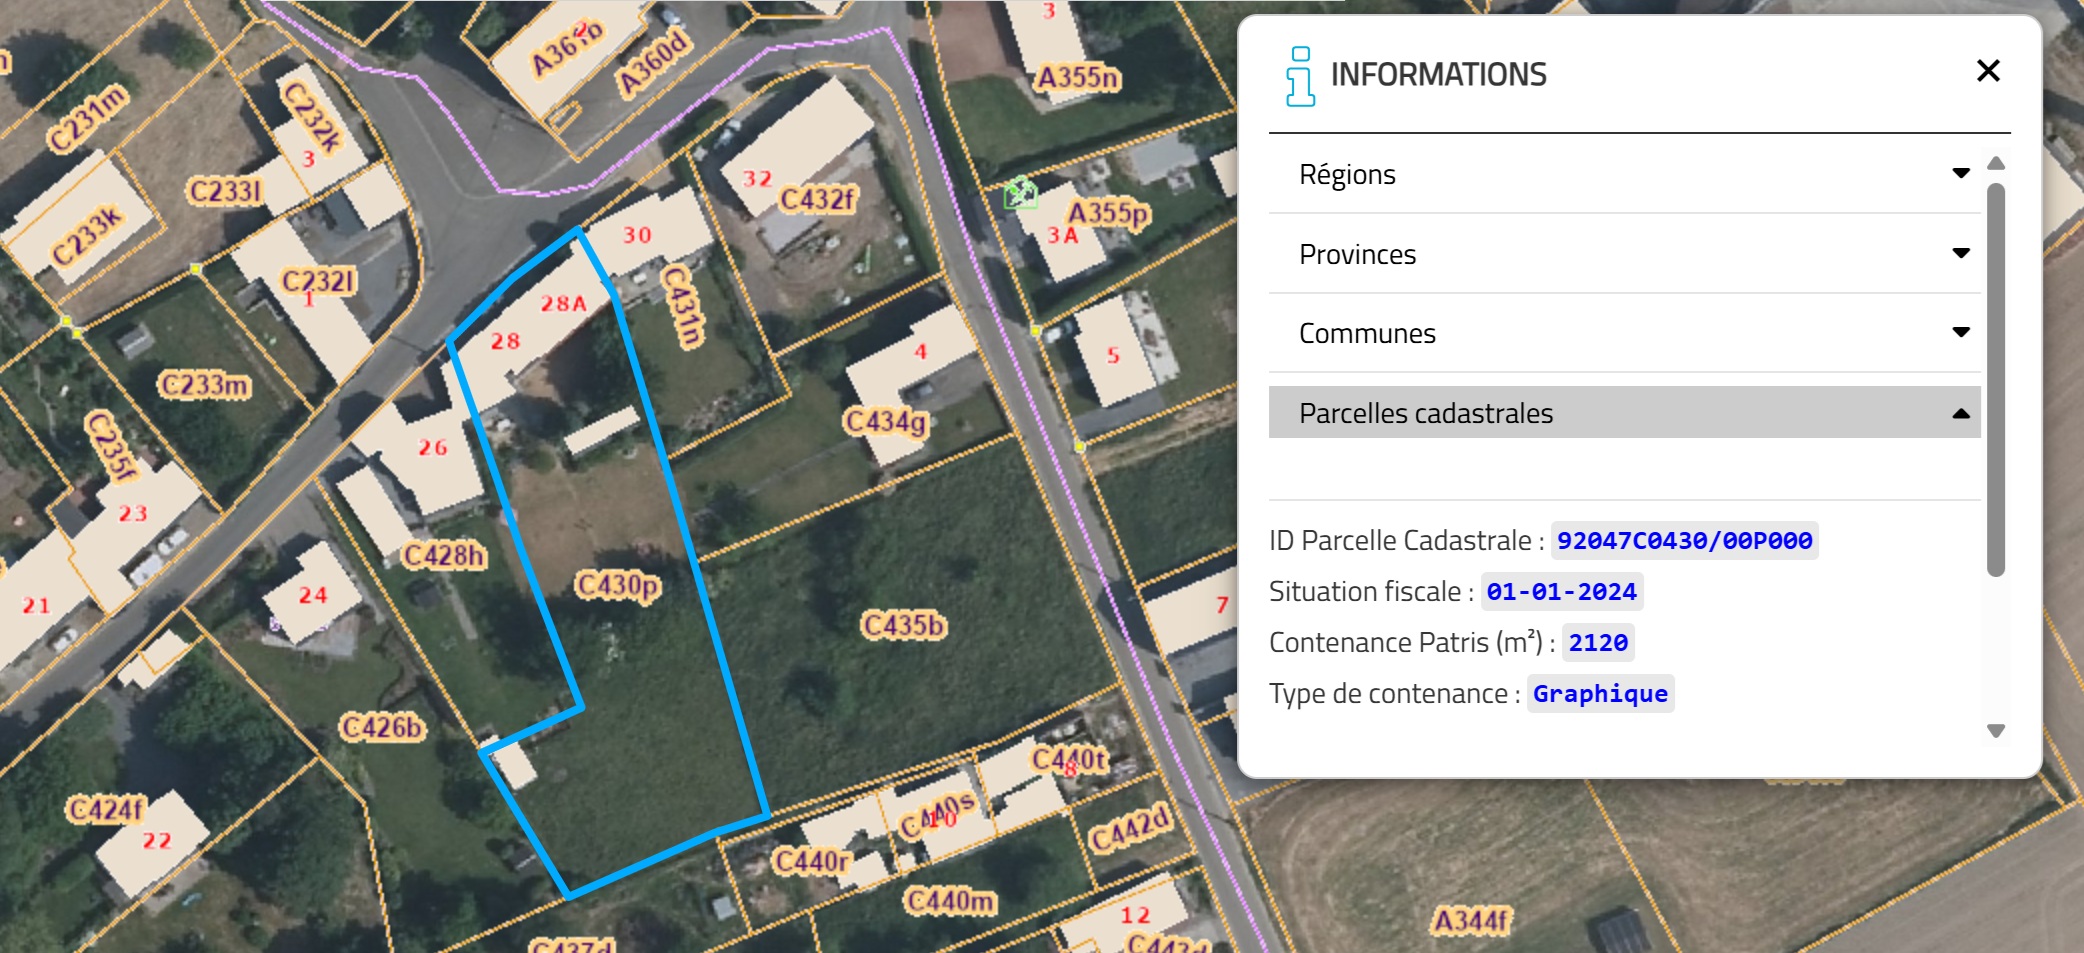Close the Informations panel
The height and width of the screenshot is (953, 2084).
click(1987, 71)
